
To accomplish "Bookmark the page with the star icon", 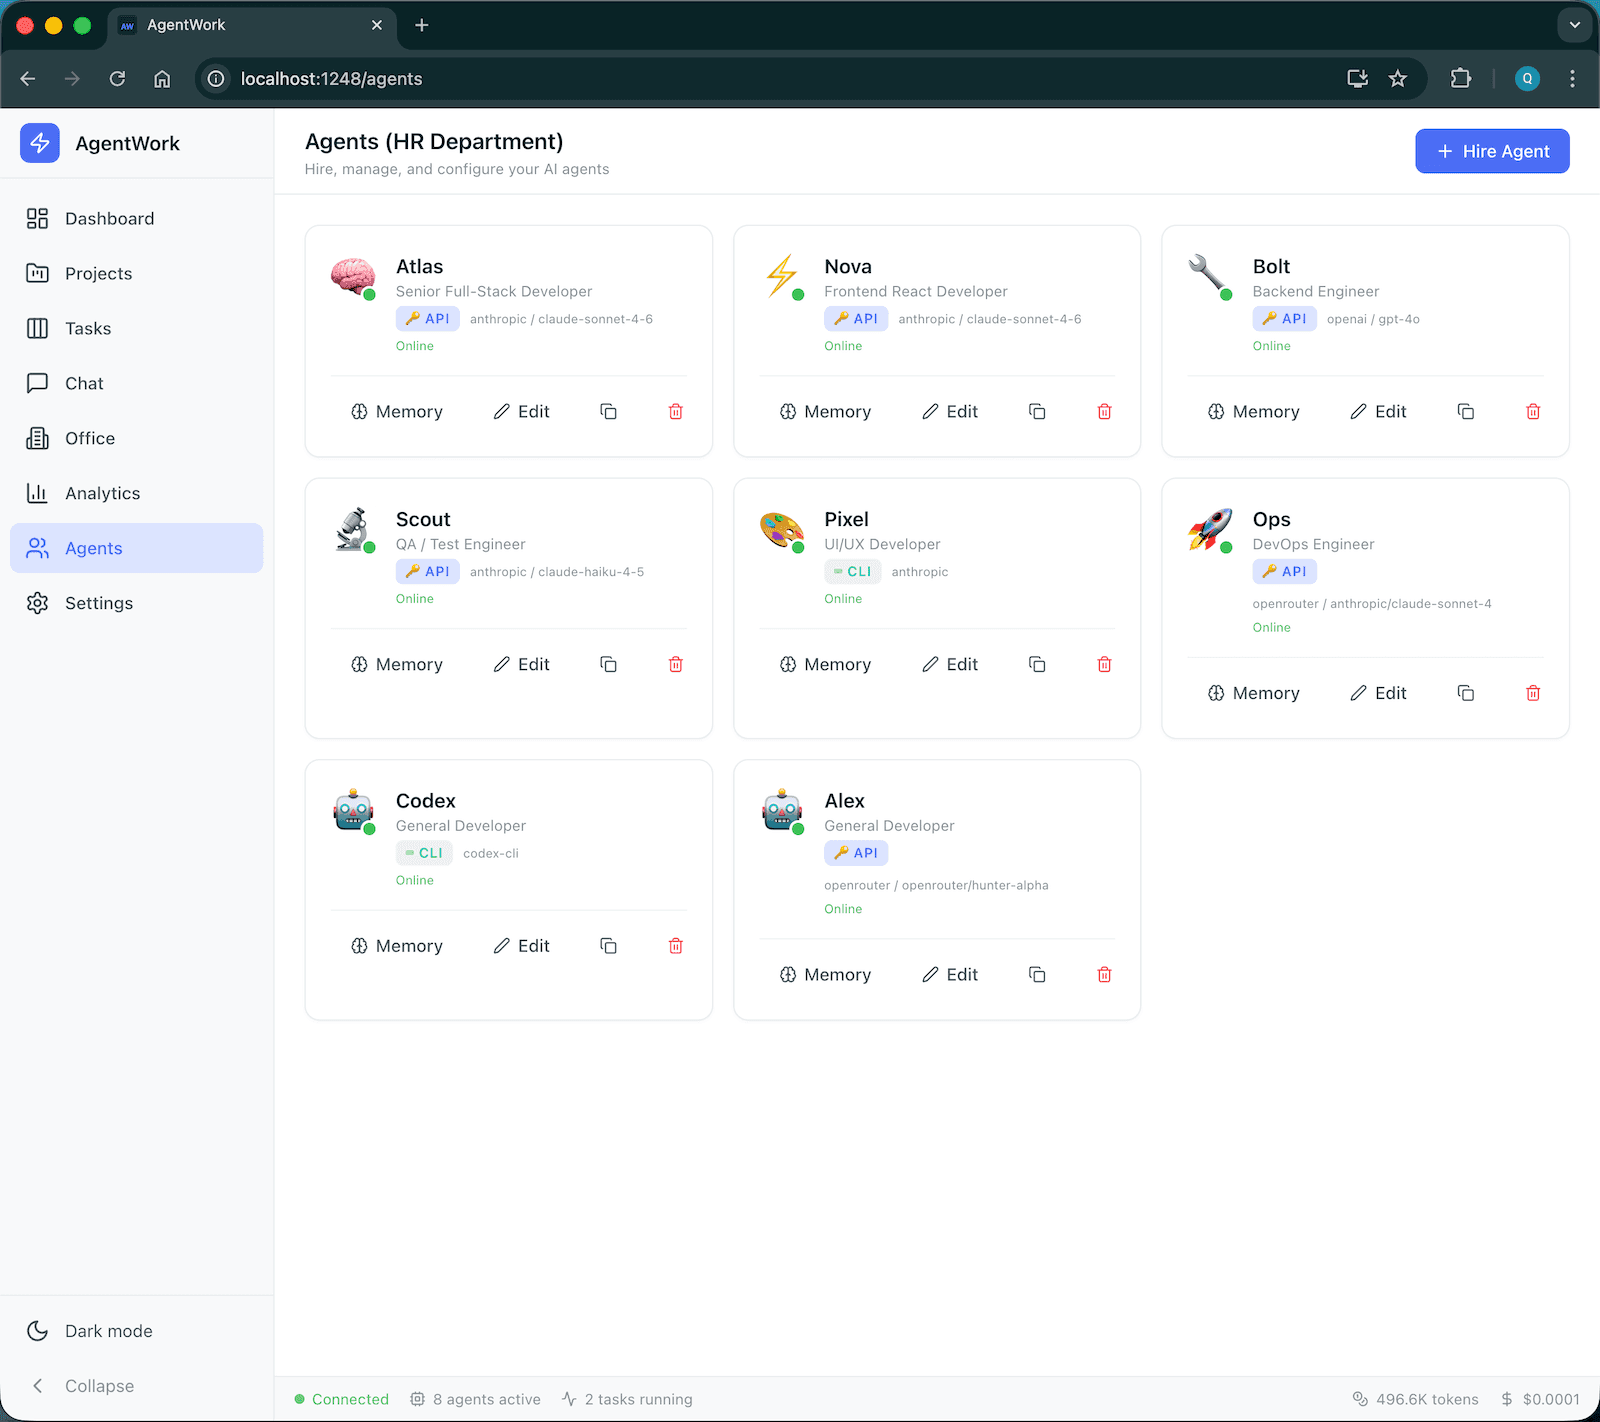I will pos(1398,78).
